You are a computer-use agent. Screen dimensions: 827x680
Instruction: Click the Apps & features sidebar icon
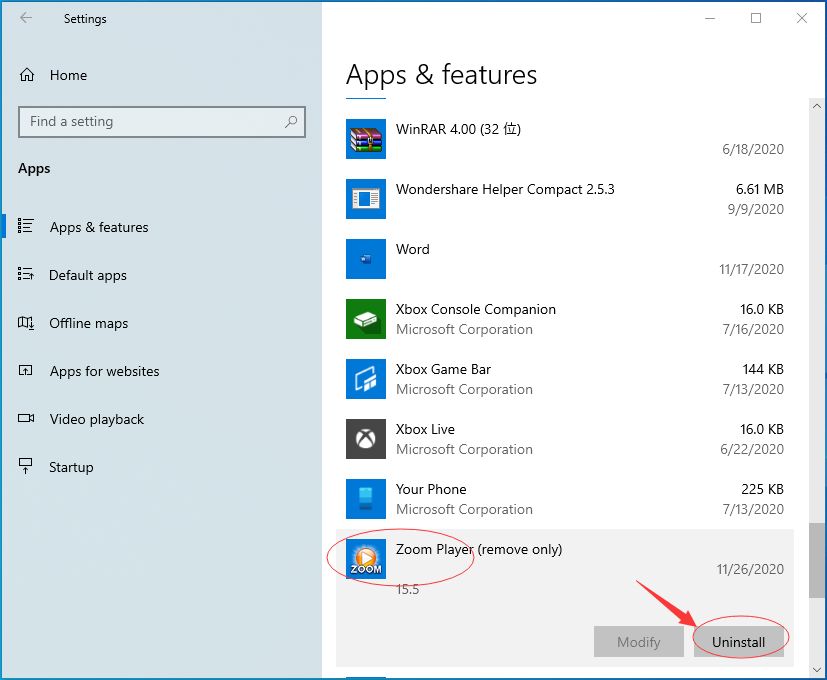[x=25, y=226]
